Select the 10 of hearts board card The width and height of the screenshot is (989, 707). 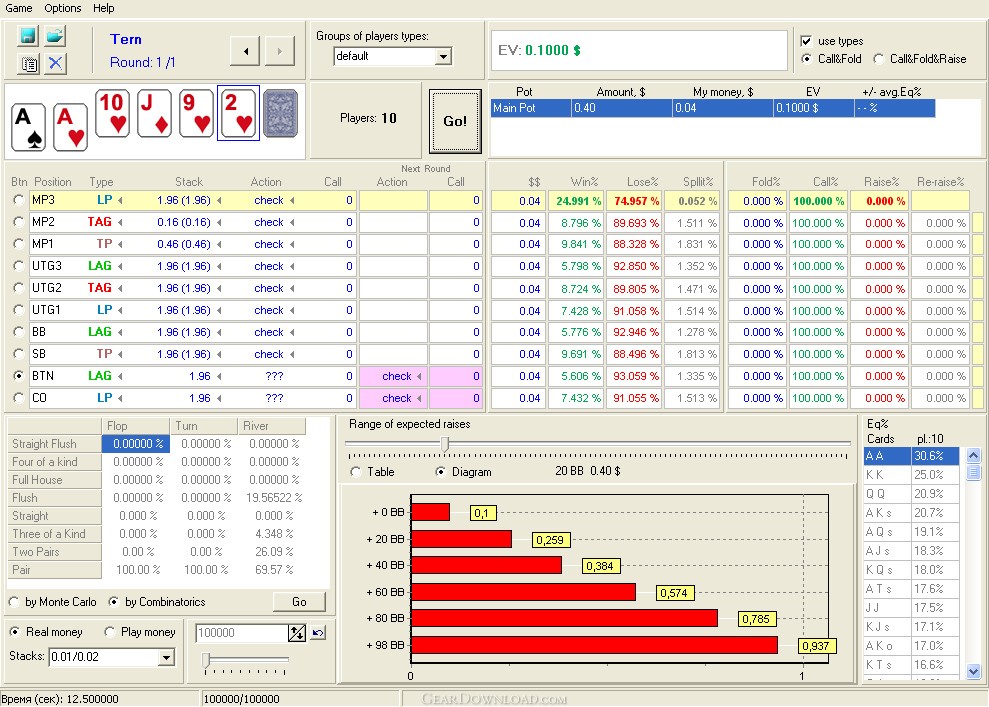[x=112, y=113]
